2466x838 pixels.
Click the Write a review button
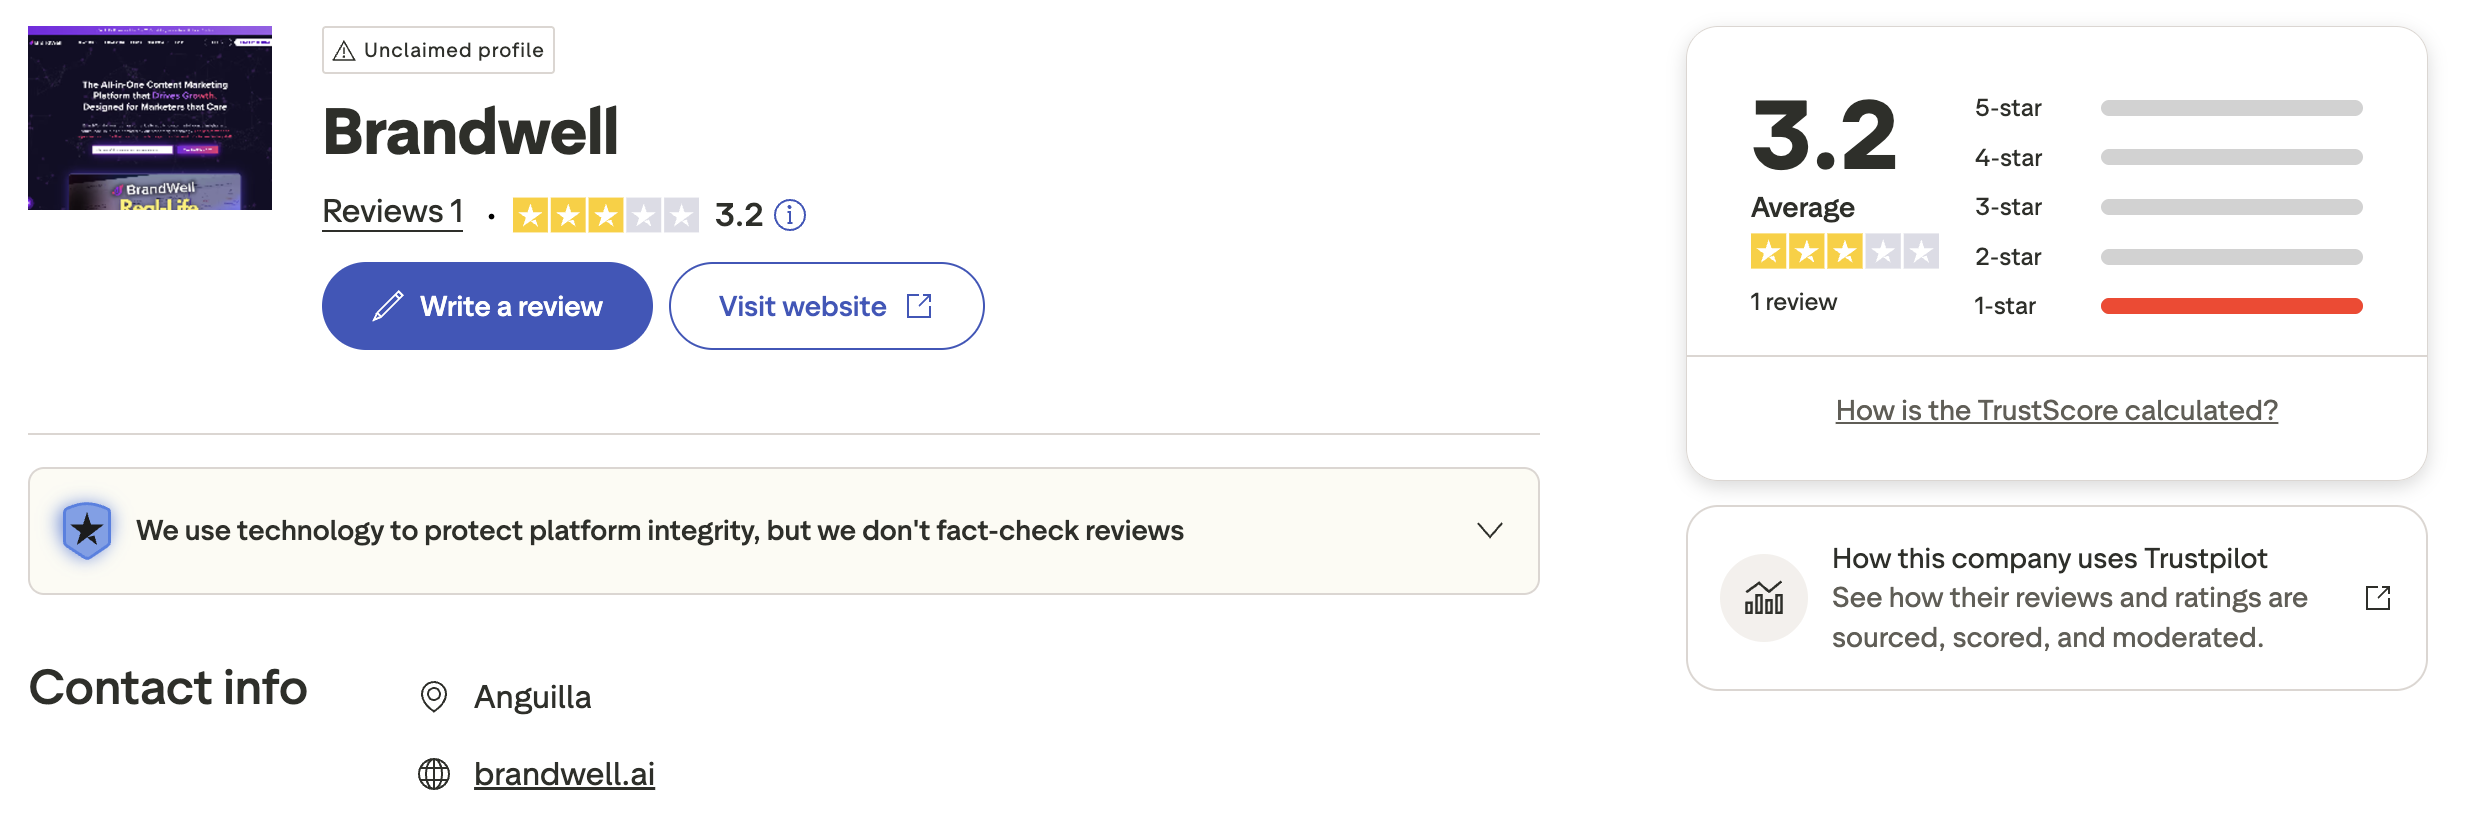tap(487, 306)
